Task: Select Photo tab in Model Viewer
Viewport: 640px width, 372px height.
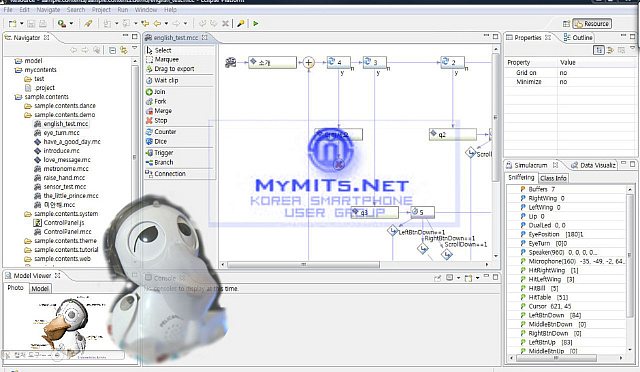Action: click(x=16, y=288)
